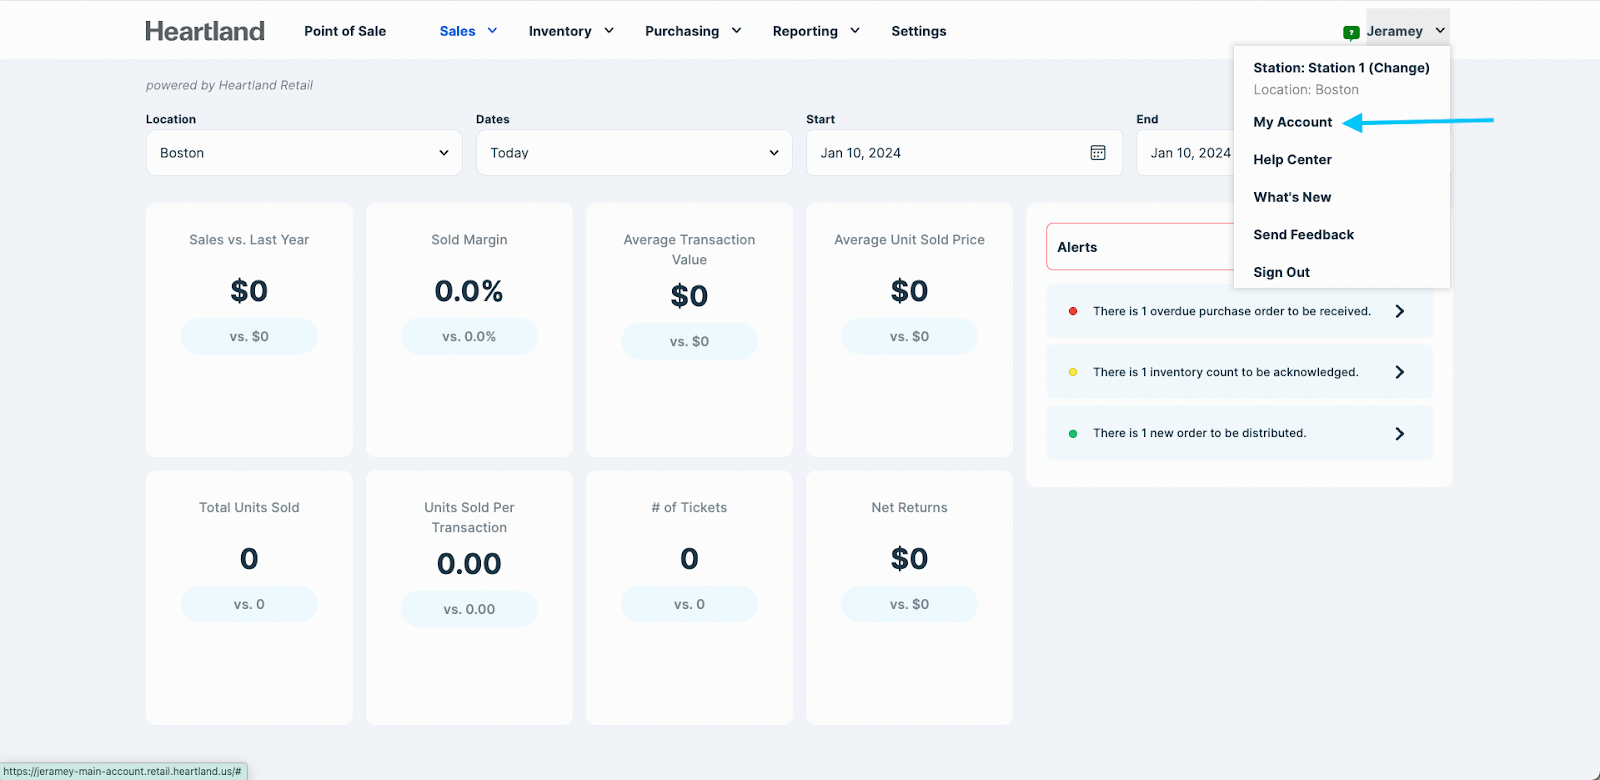
Task: Expand the Inventory menu
Action: coord(571,31)
